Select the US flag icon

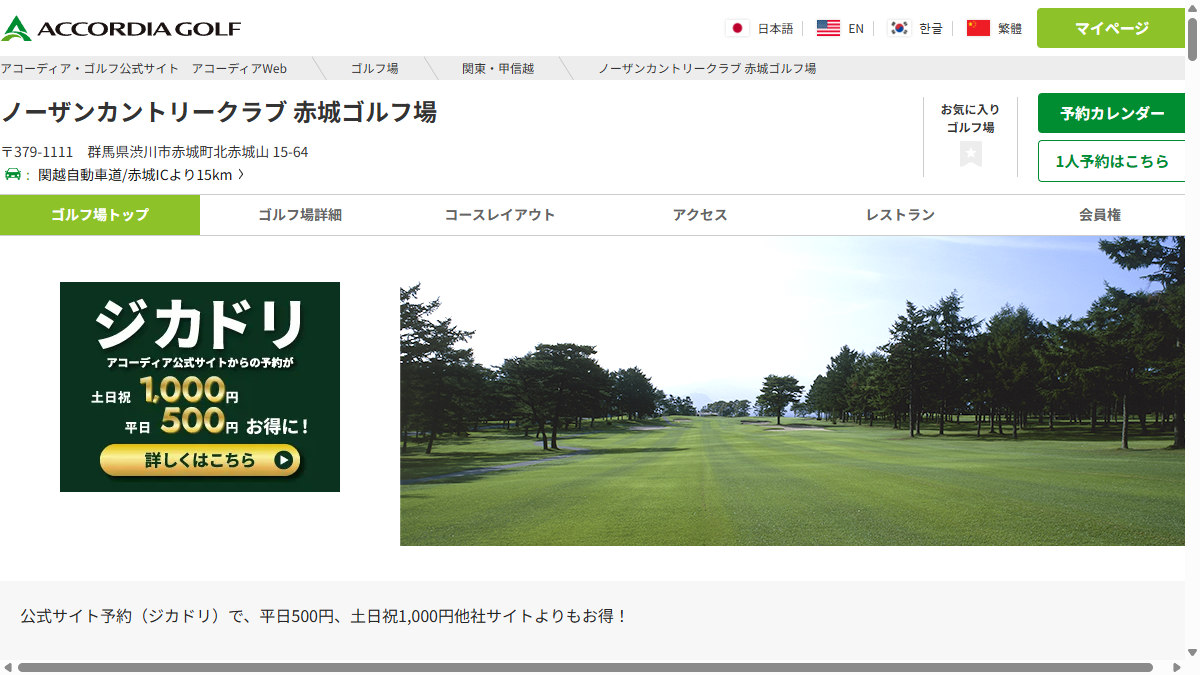click(828, 28)
